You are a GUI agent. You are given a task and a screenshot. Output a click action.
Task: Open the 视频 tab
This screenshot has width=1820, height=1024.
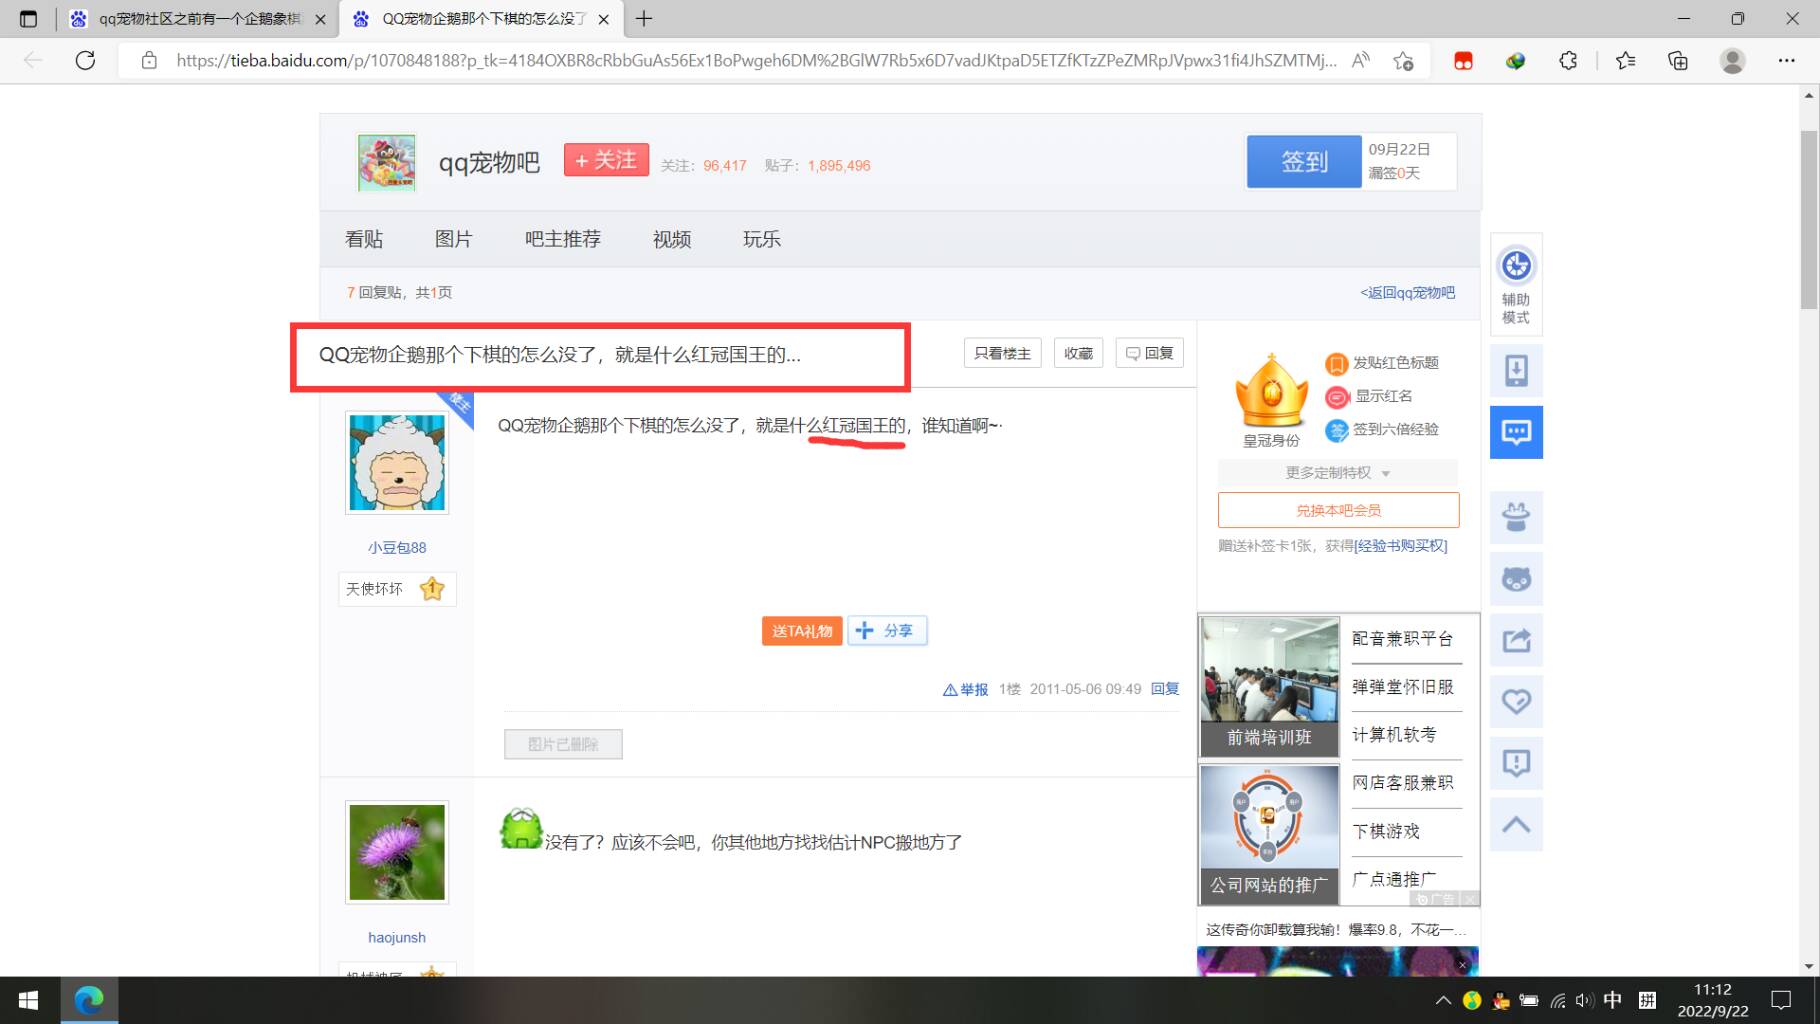point(672,239)
